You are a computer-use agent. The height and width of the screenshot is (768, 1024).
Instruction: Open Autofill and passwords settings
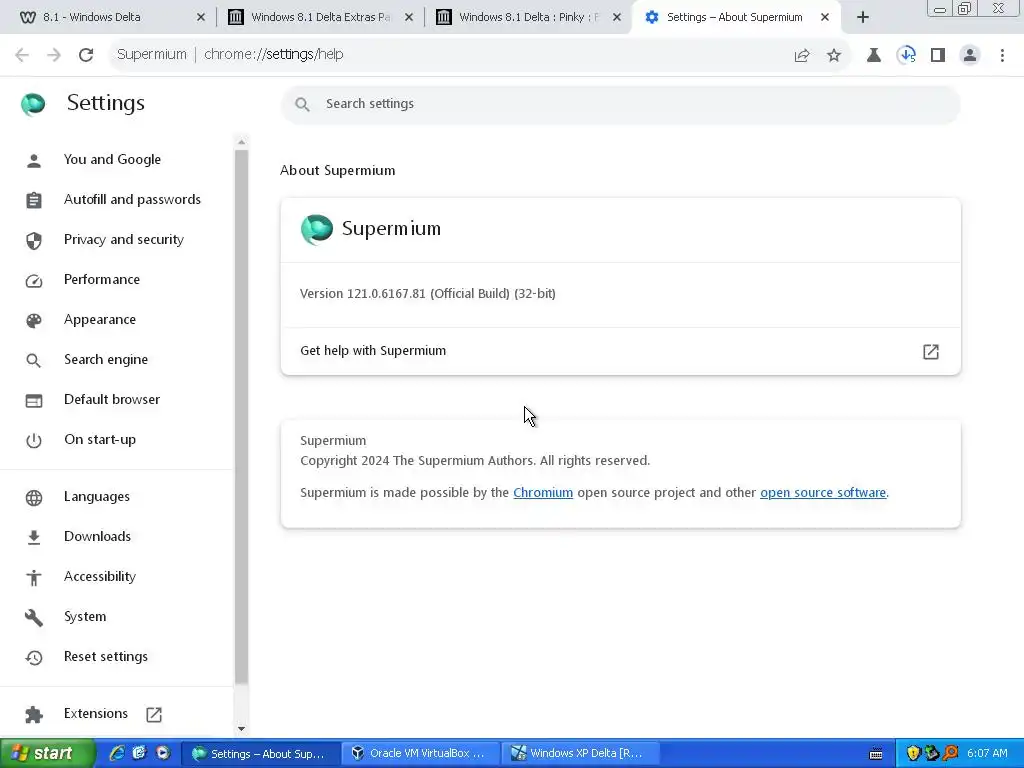pyautogui.click(x=132, y=199)
